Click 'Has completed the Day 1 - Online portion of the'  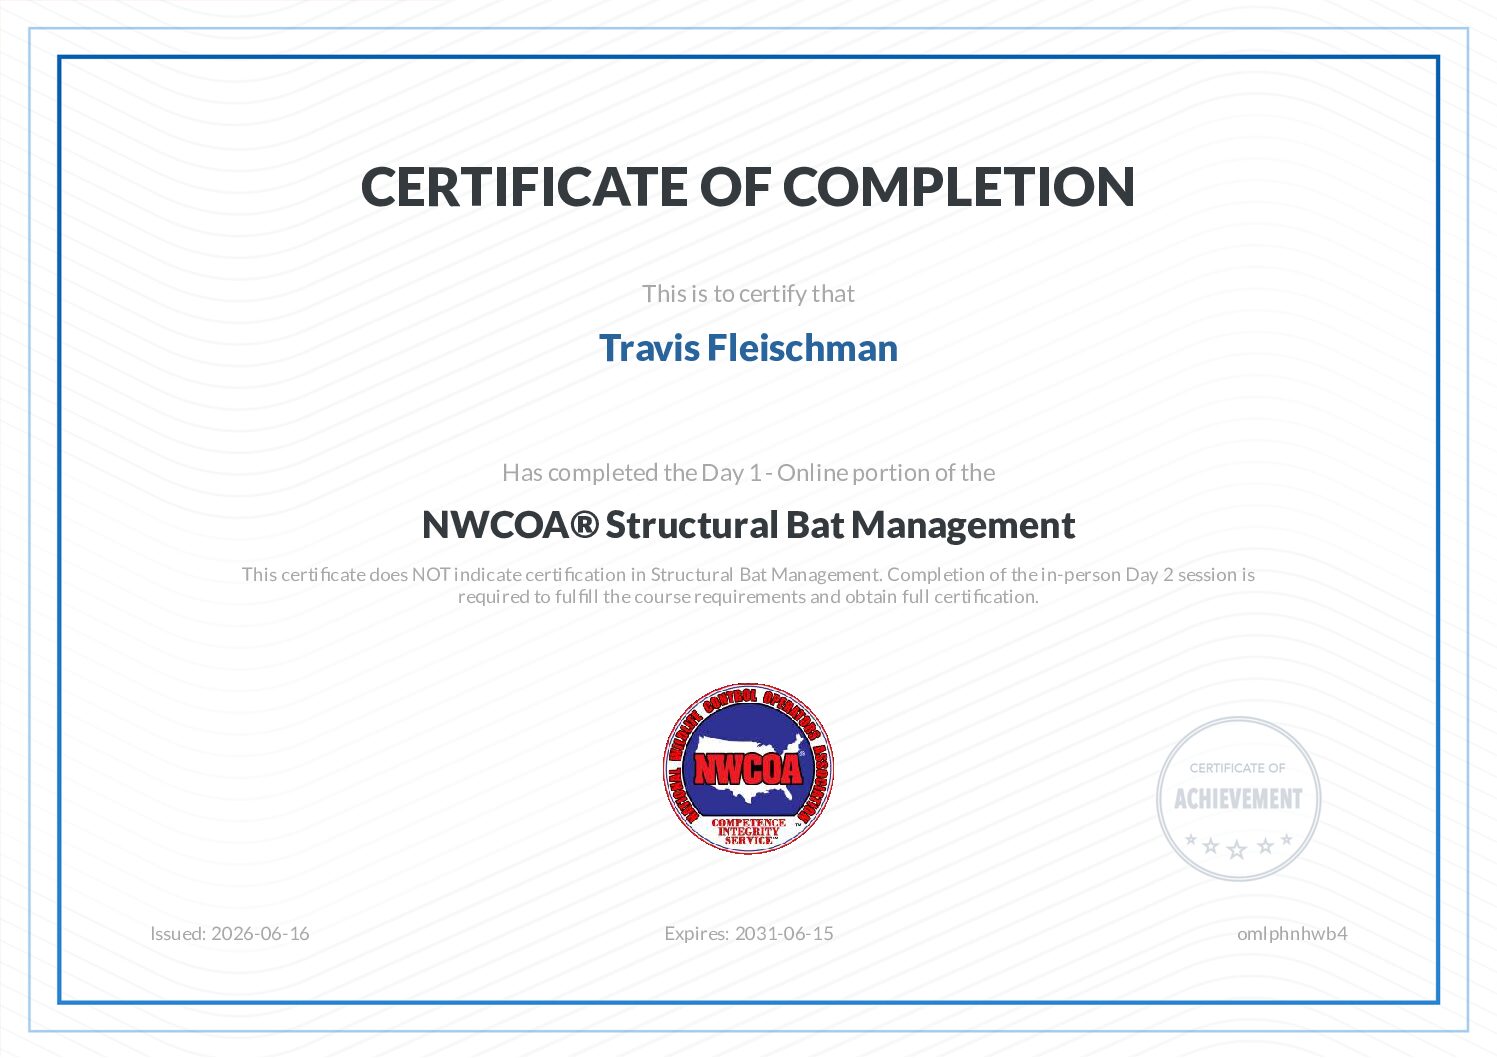[x=748, y=472]
